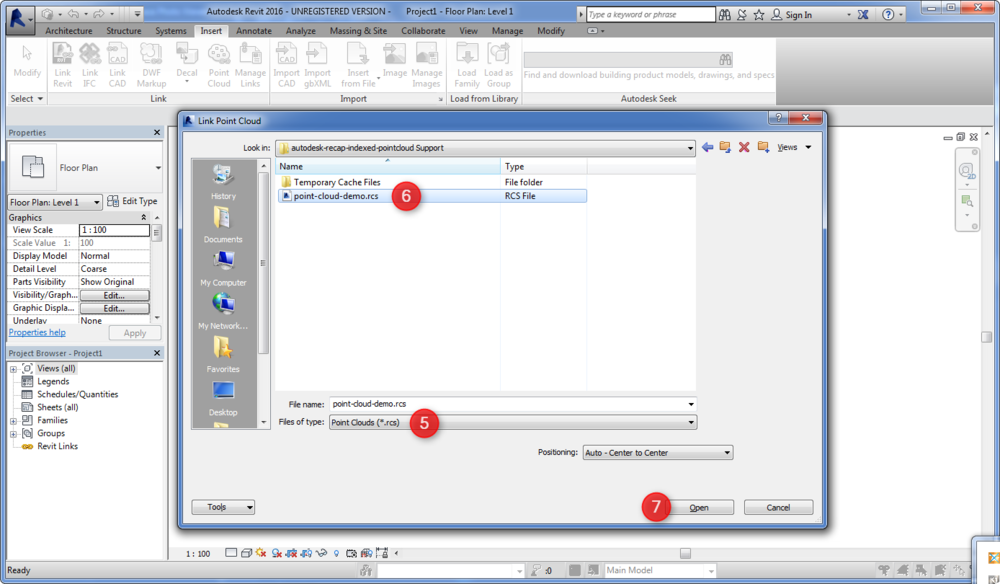
Task: Click the horizontal scrollbar thumb under the view
Action: [685, 553]
